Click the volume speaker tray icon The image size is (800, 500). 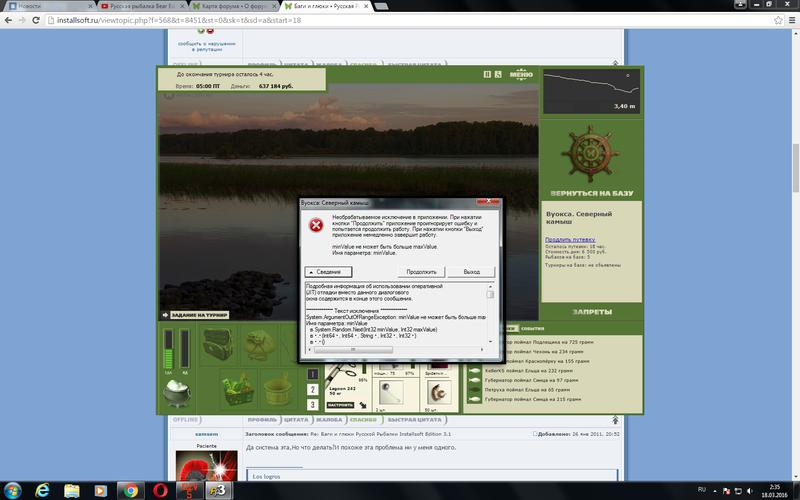[x=749, y=491]
